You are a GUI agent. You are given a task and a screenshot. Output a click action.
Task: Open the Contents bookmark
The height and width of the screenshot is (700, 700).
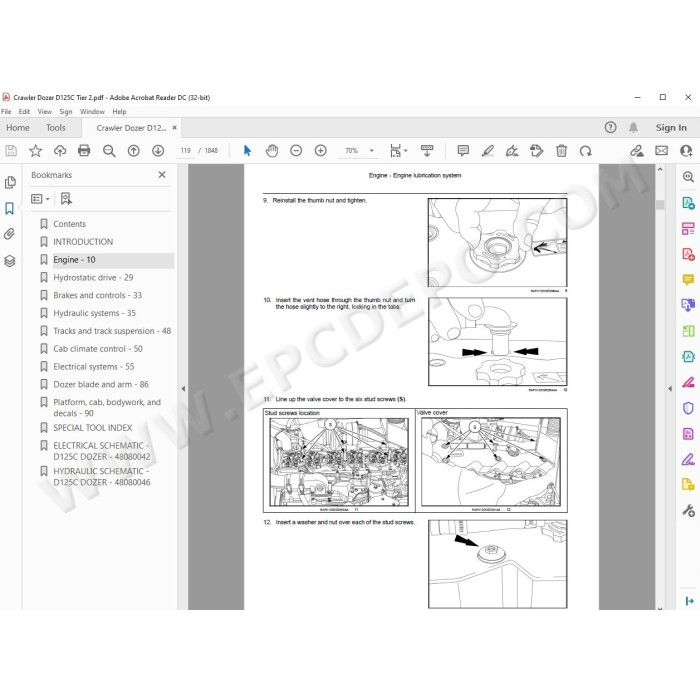[69, 224]
